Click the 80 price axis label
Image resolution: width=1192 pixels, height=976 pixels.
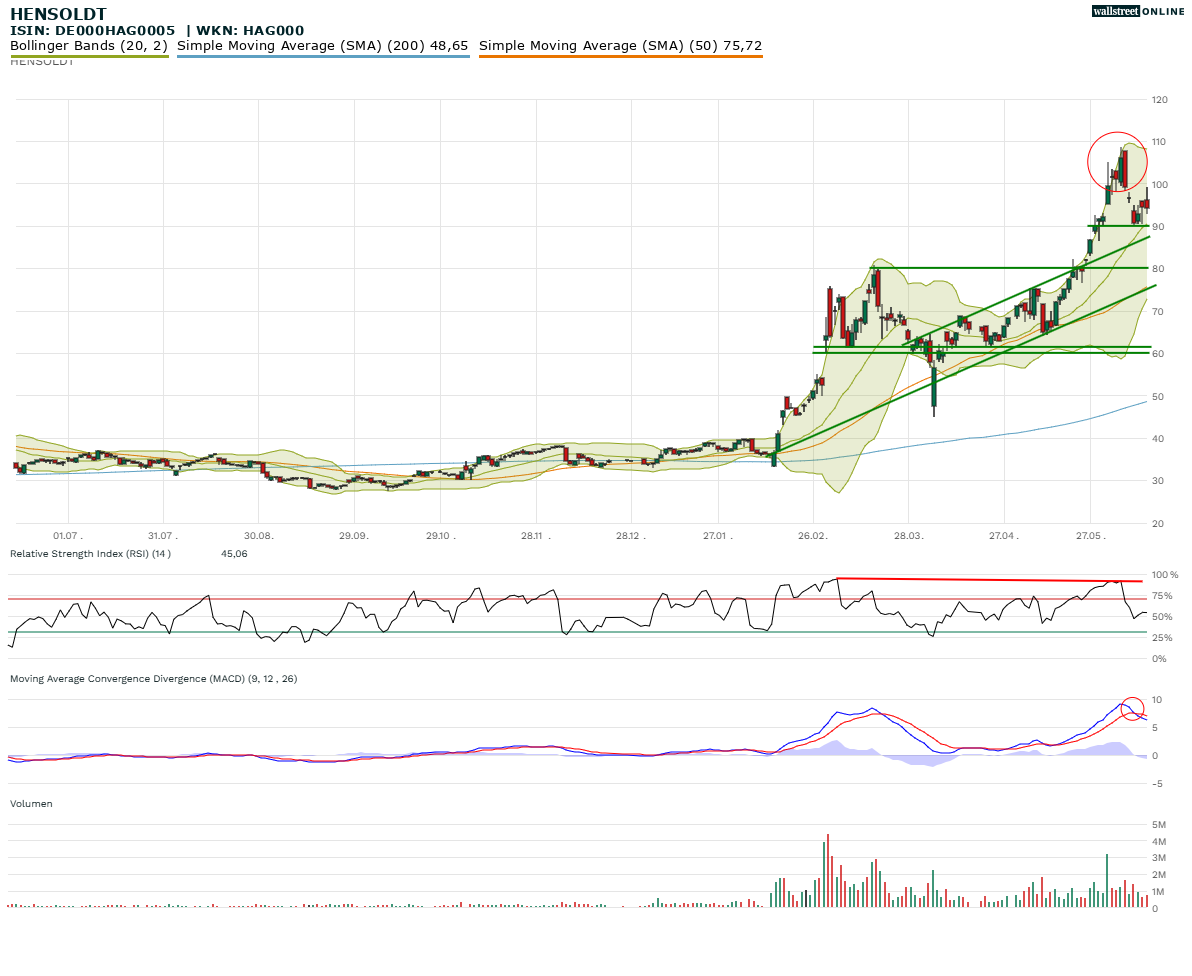click(x=1158, y=269)
